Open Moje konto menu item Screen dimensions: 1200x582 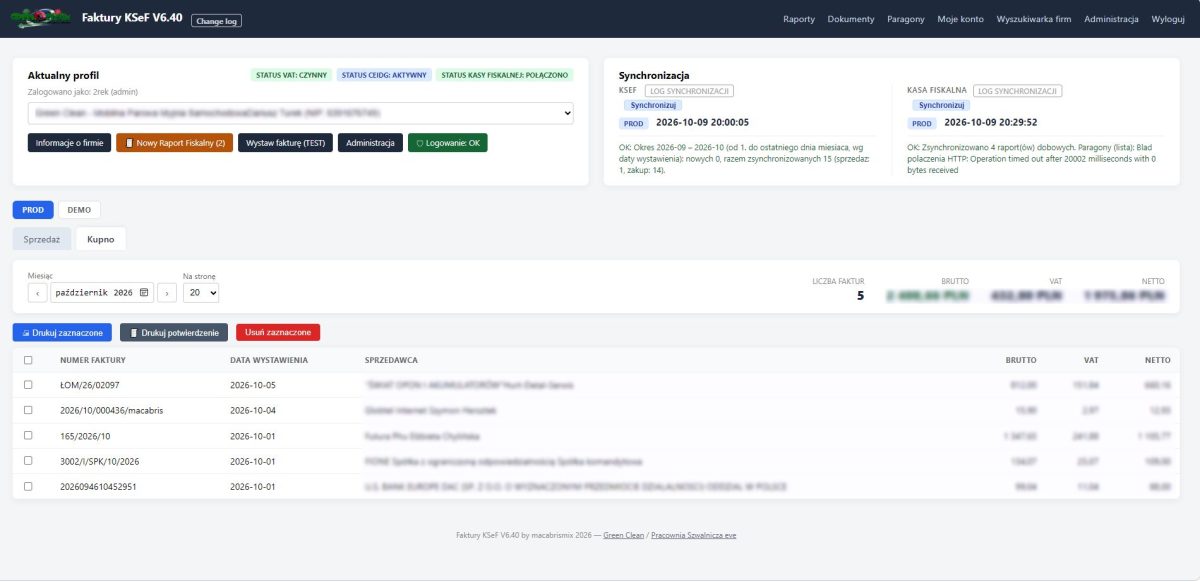[x=961, y=19]
